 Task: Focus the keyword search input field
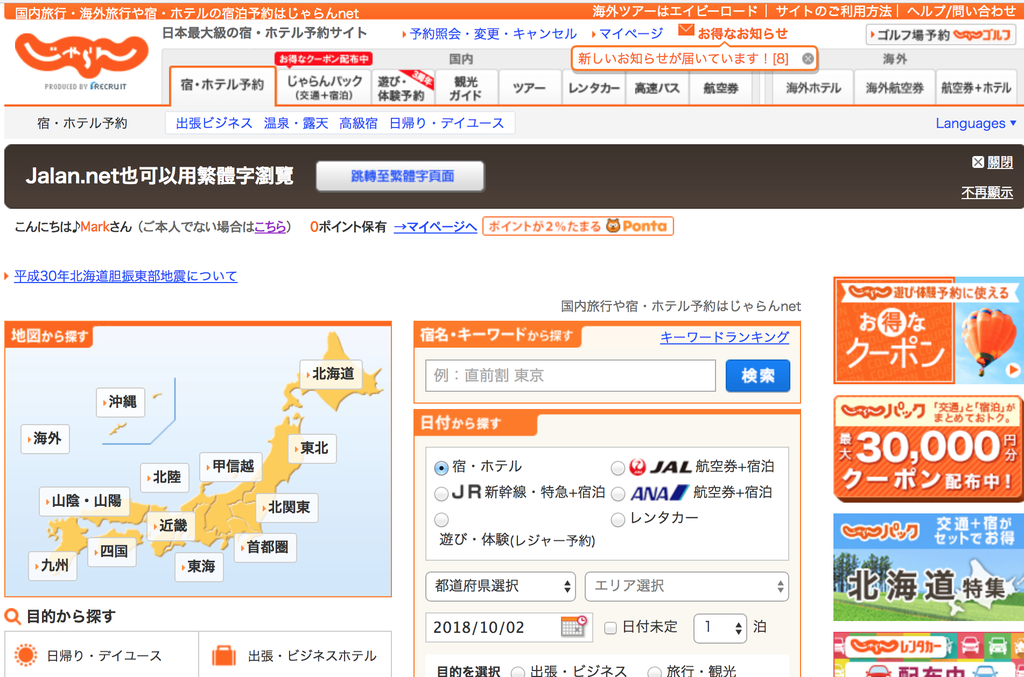point(570,375)
